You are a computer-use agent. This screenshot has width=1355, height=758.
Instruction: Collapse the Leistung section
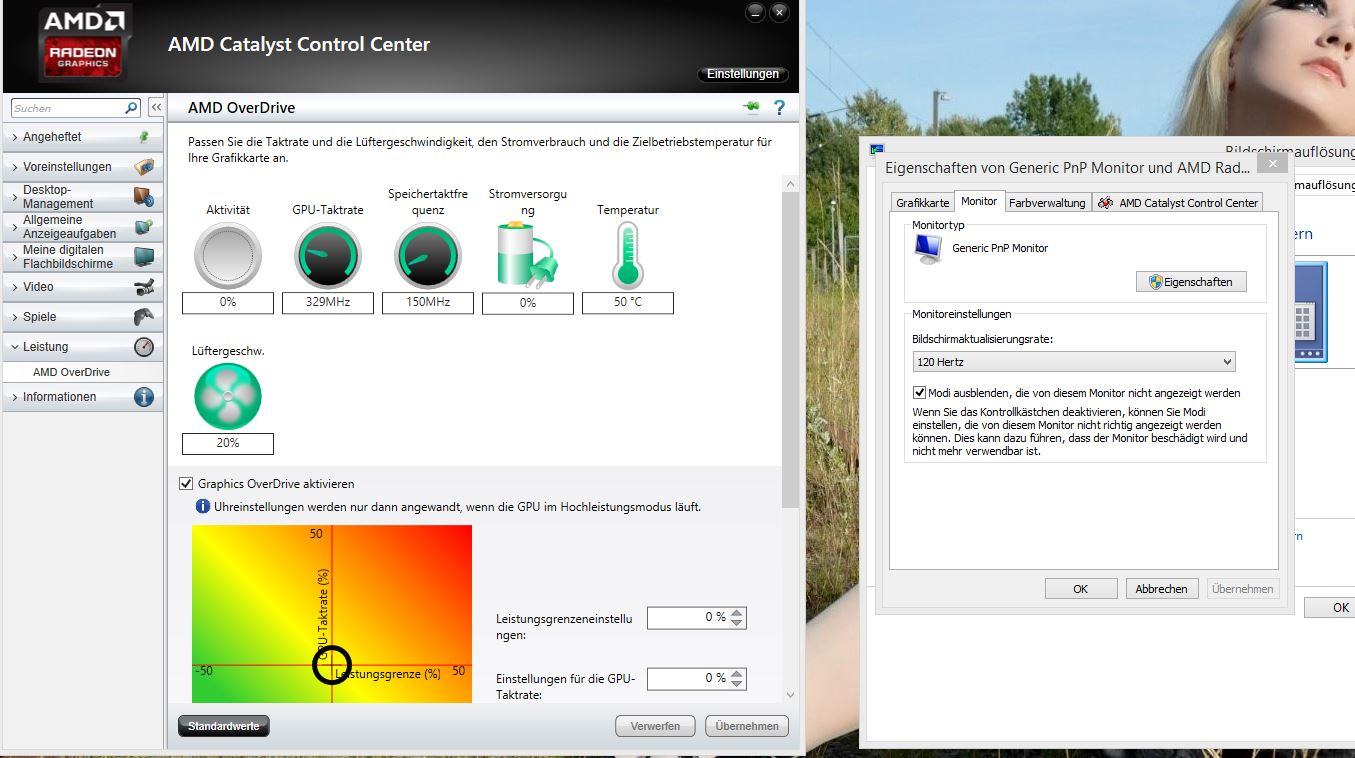pos(15,347)
